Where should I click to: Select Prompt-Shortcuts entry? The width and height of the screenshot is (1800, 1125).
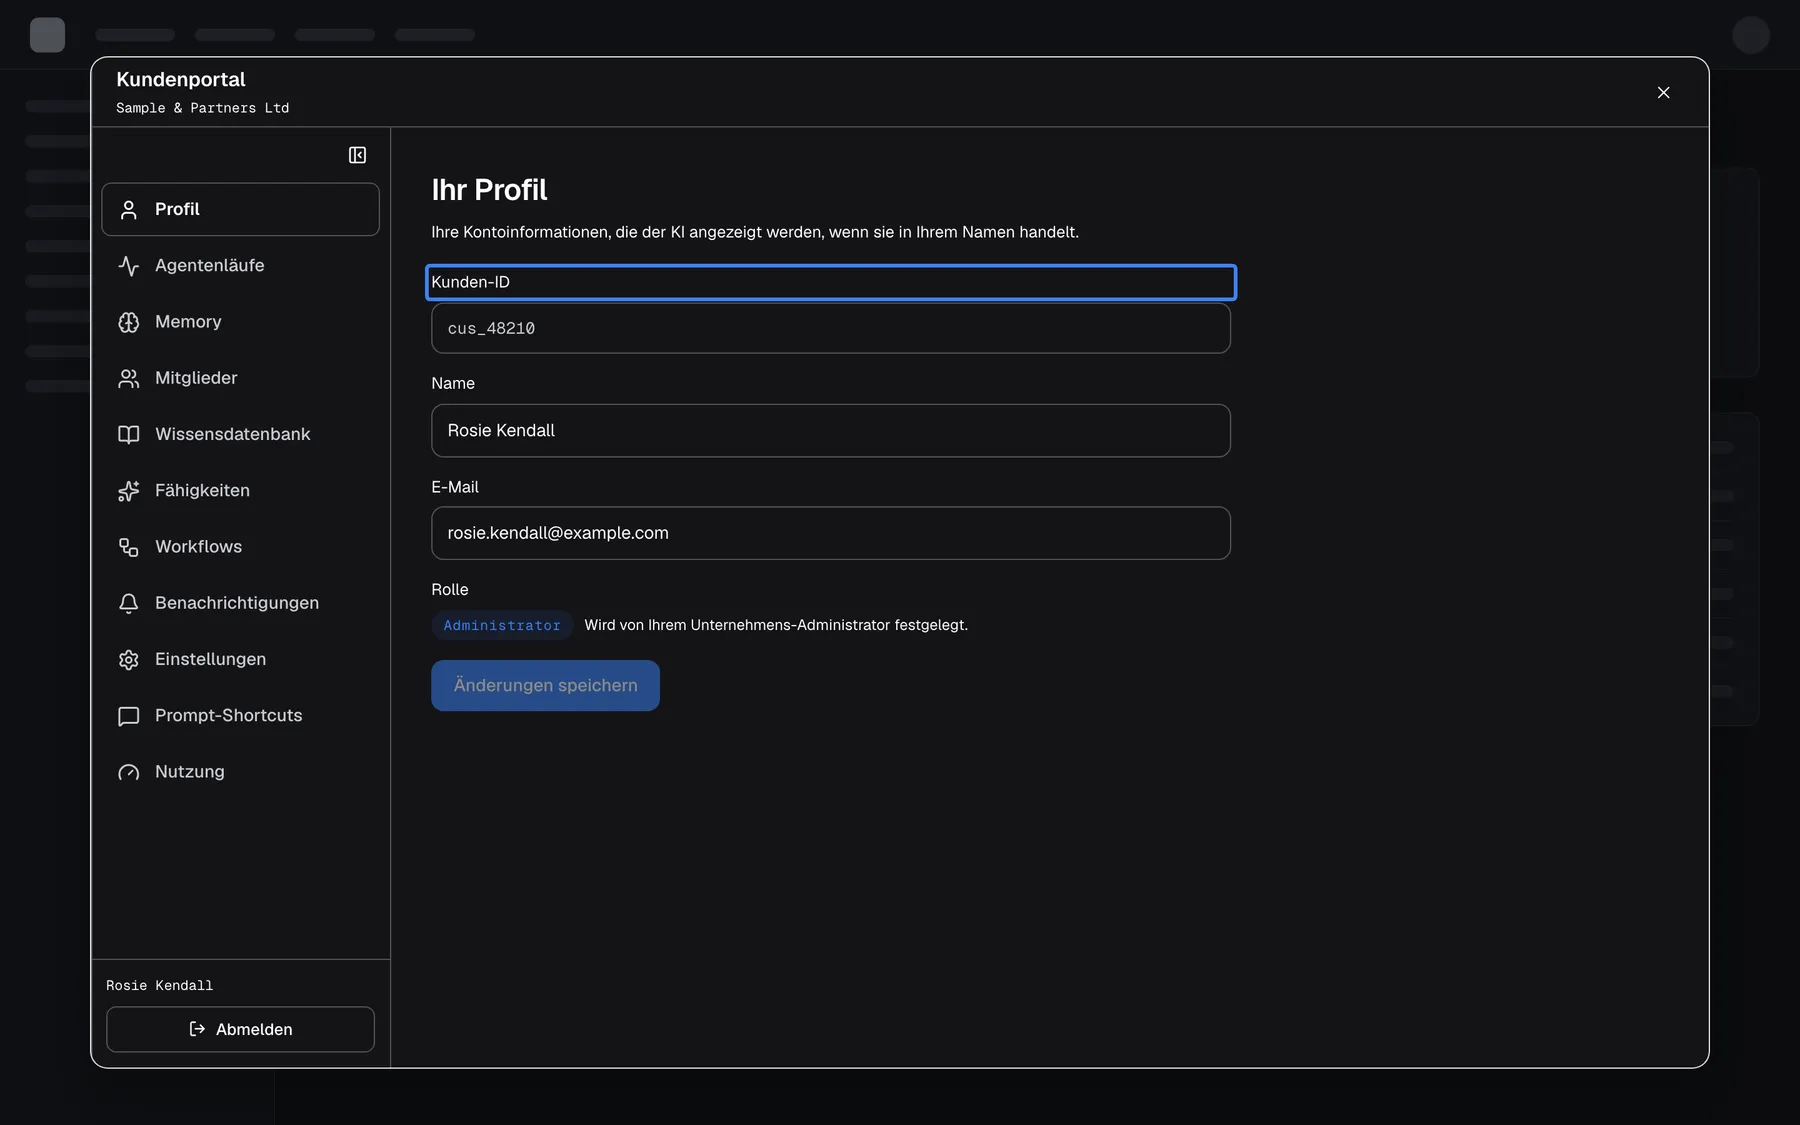coord(240,716)
